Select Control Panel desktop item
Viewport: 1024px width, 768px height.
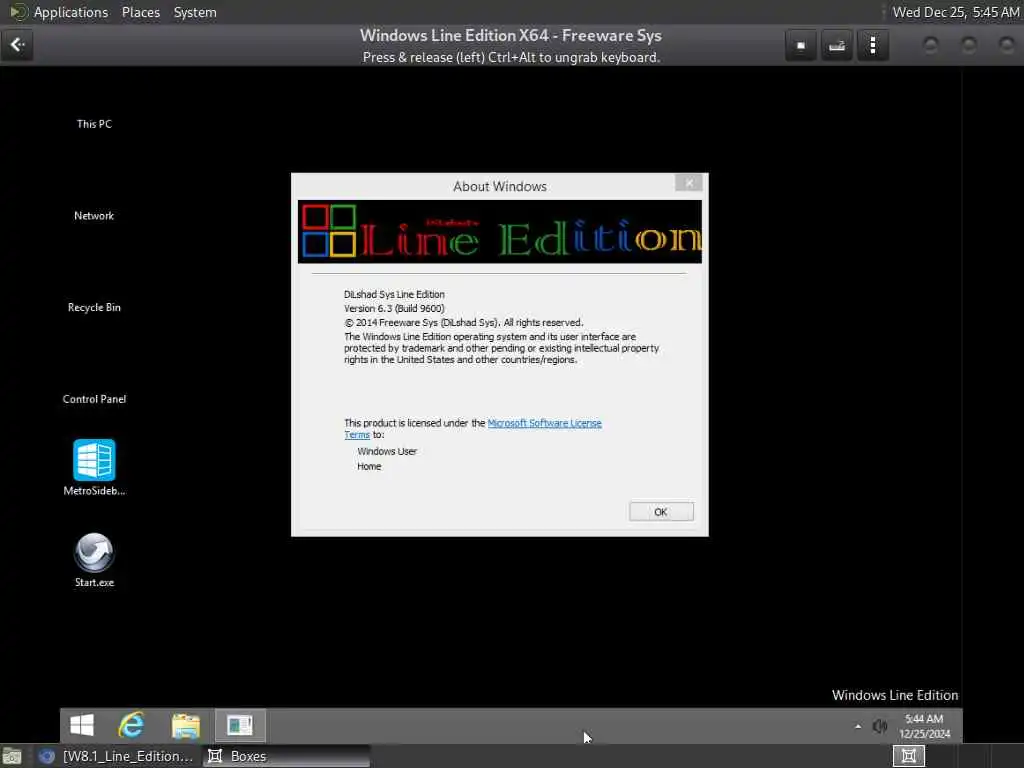[94, 399]
